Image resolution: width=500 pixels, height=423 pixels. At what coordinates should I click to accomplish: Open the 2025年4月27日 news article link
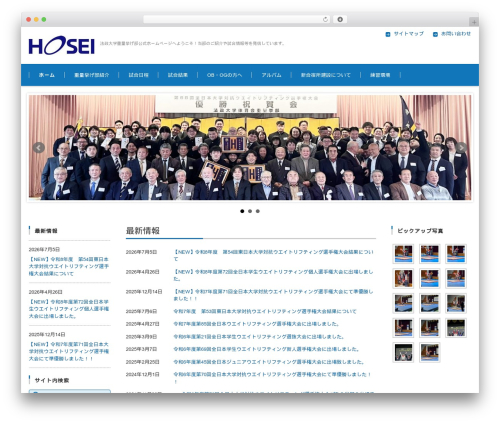tap(256, 324)
